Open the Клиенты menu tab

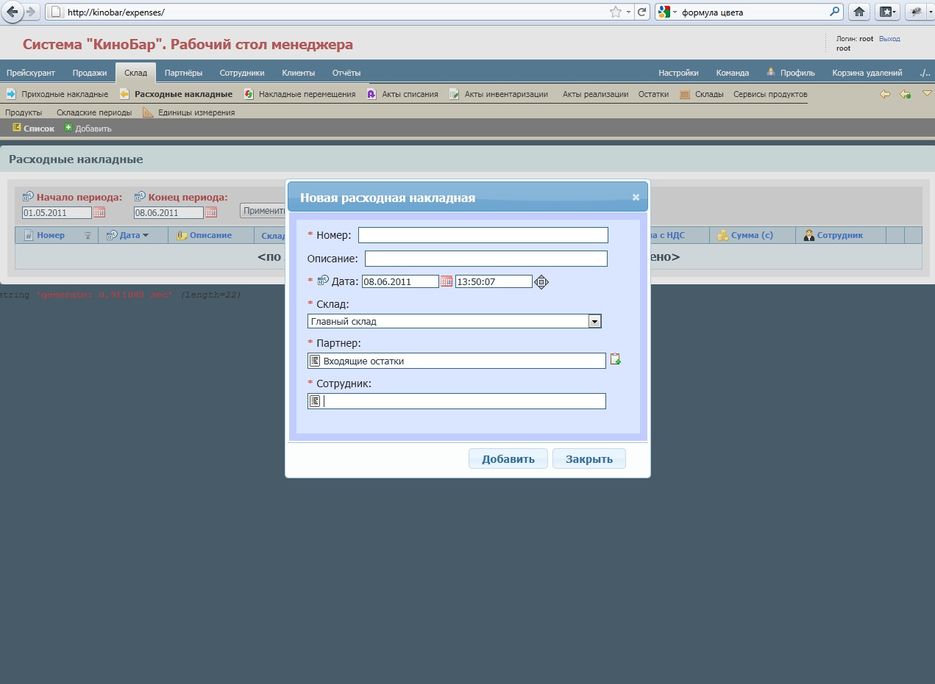point(298,73)
